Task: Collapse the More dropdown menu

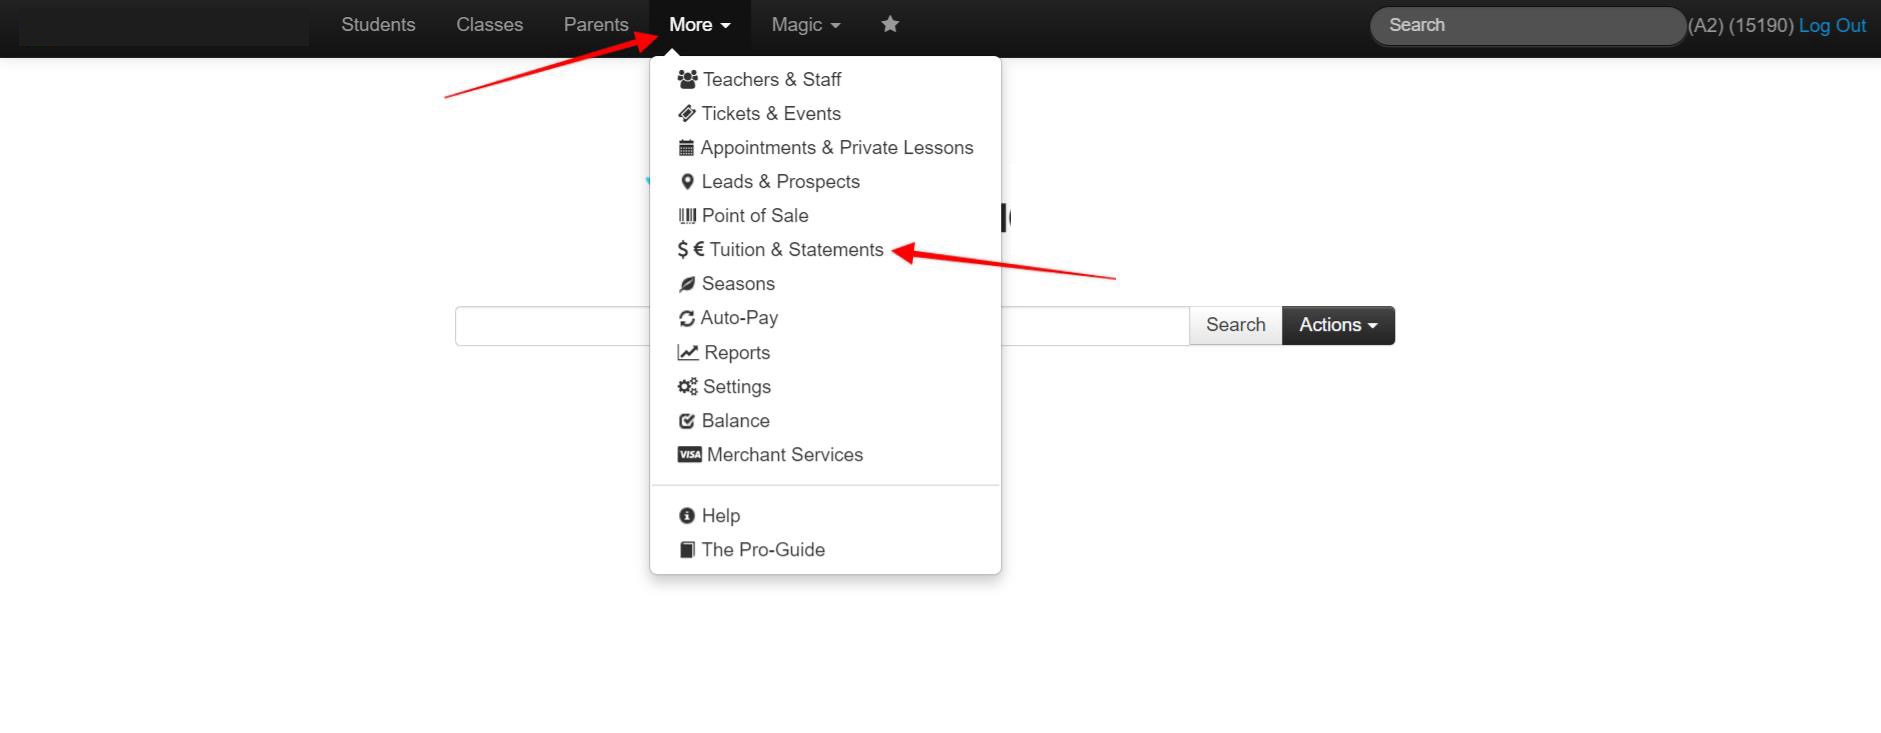Action: (x=700, y=25)
